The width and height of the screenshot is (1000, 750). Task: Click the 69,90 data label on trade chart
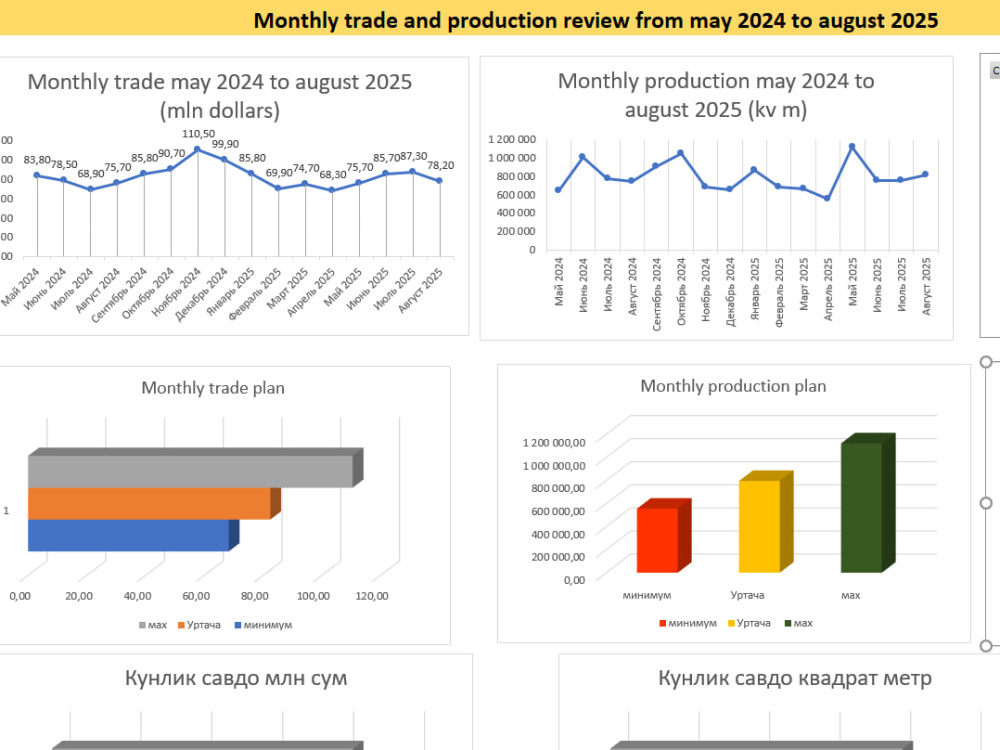point(279,173)
